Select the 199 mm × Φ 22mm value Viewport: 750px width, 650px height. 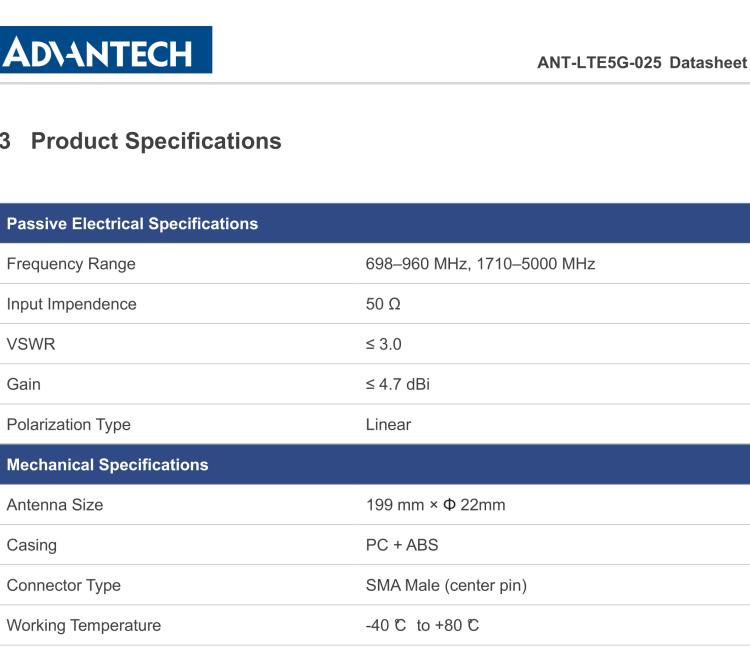(x=436, y=505)
